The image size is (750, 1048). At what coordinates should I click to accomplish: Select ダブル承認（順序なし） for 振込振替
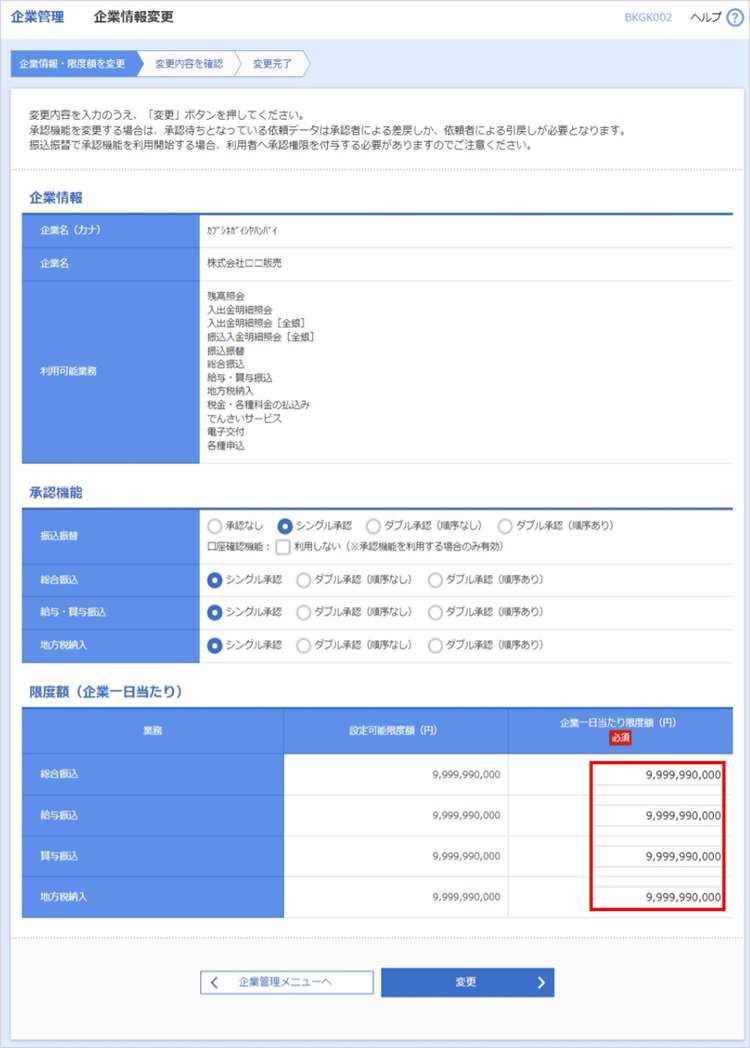pos(373,526)
